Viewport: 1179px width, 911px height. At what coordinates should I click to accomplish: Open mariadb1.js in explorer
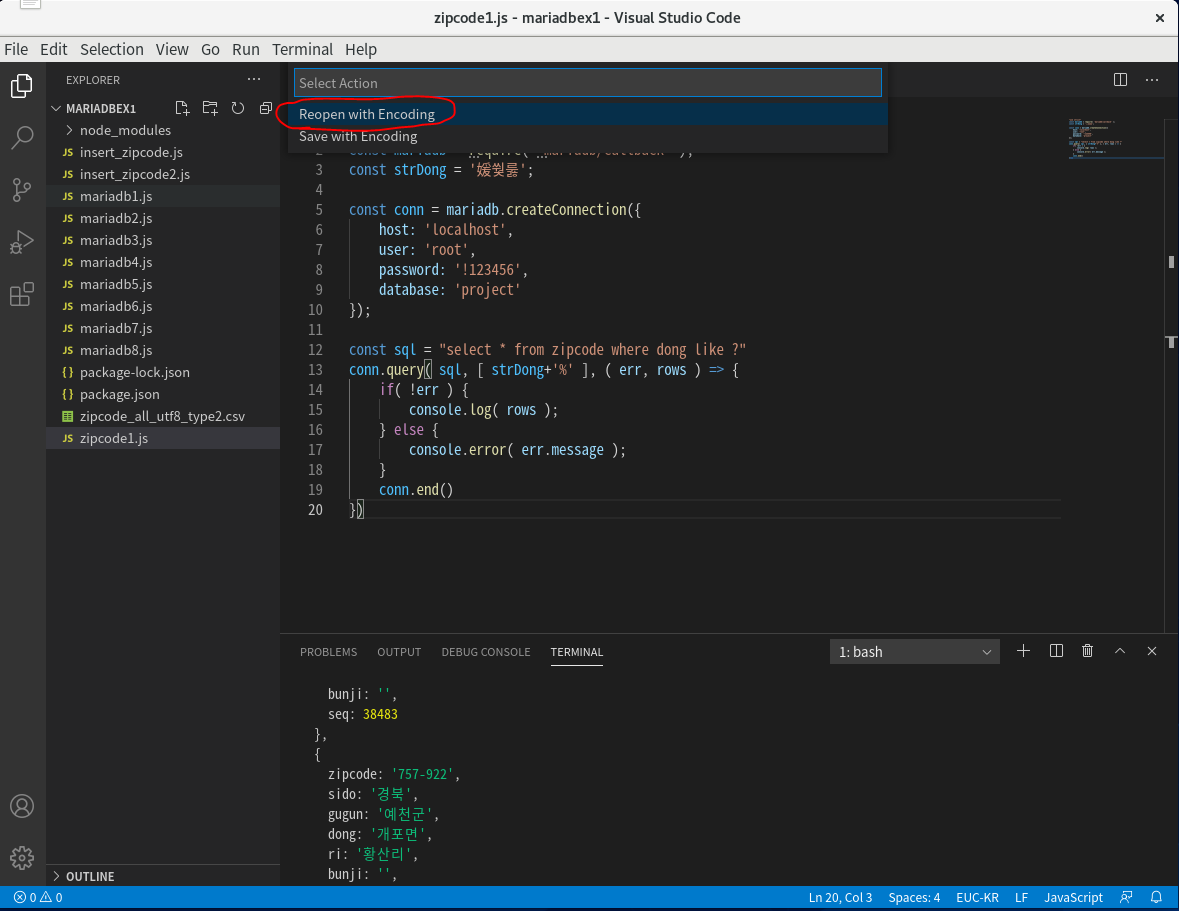tap(163, 196)
